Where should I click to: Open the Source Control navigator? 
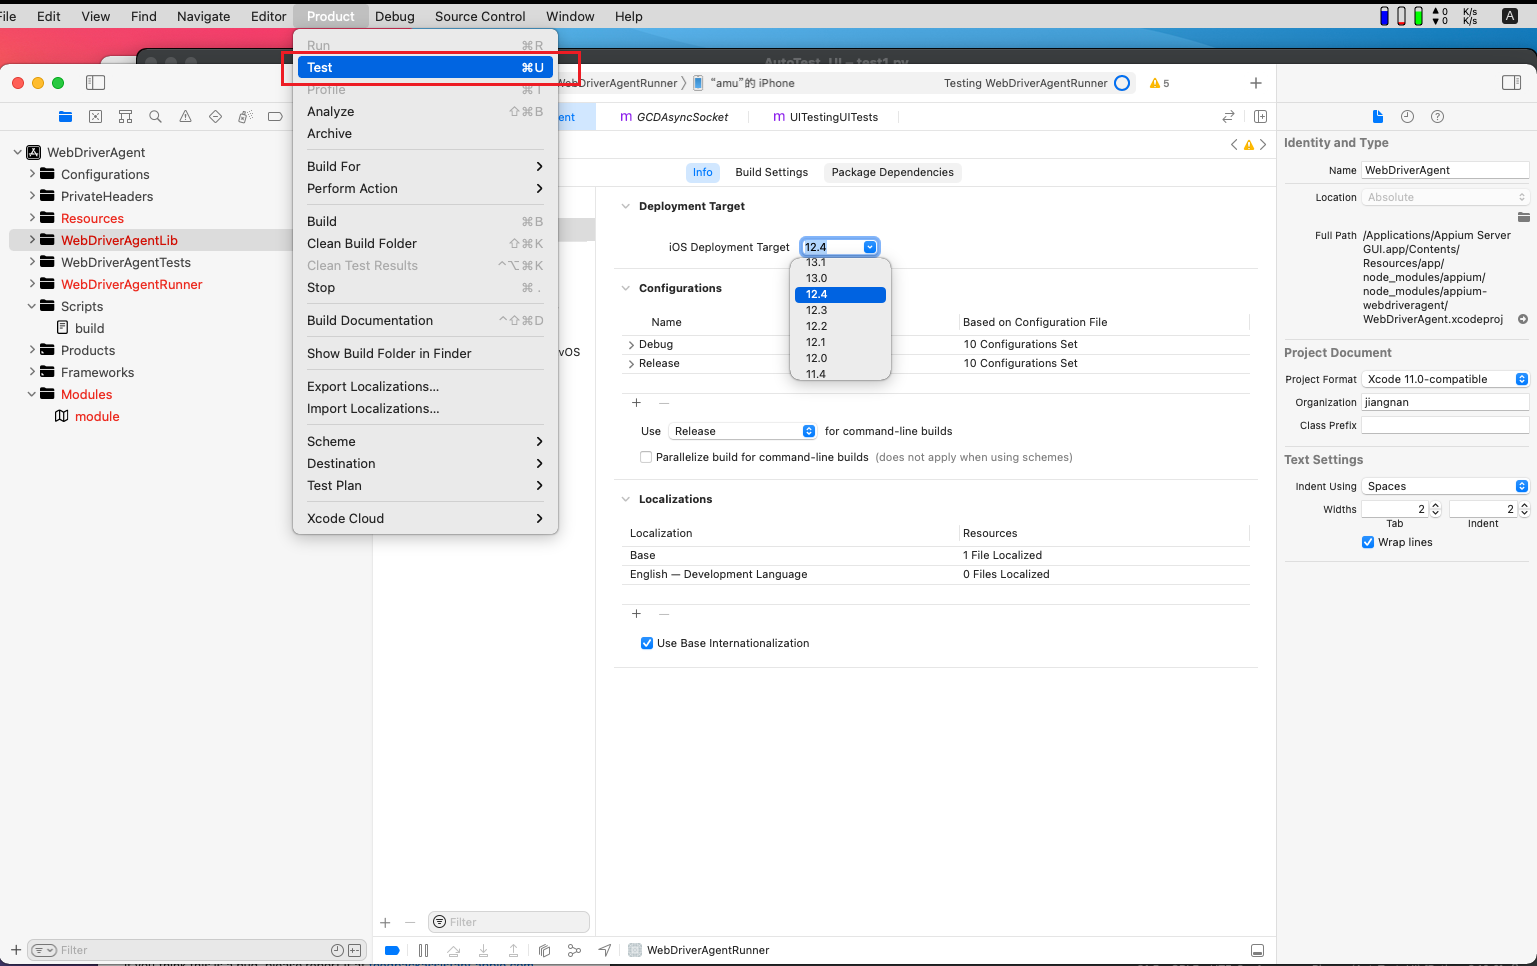[x=95, y=117]
